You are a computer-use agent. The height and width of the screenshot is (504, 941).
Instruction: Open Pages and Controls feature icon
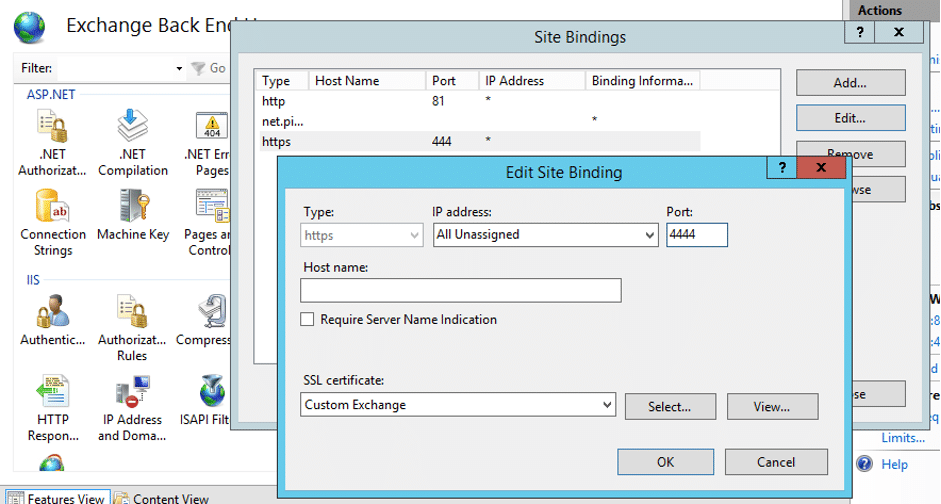(x=212, y=206)
